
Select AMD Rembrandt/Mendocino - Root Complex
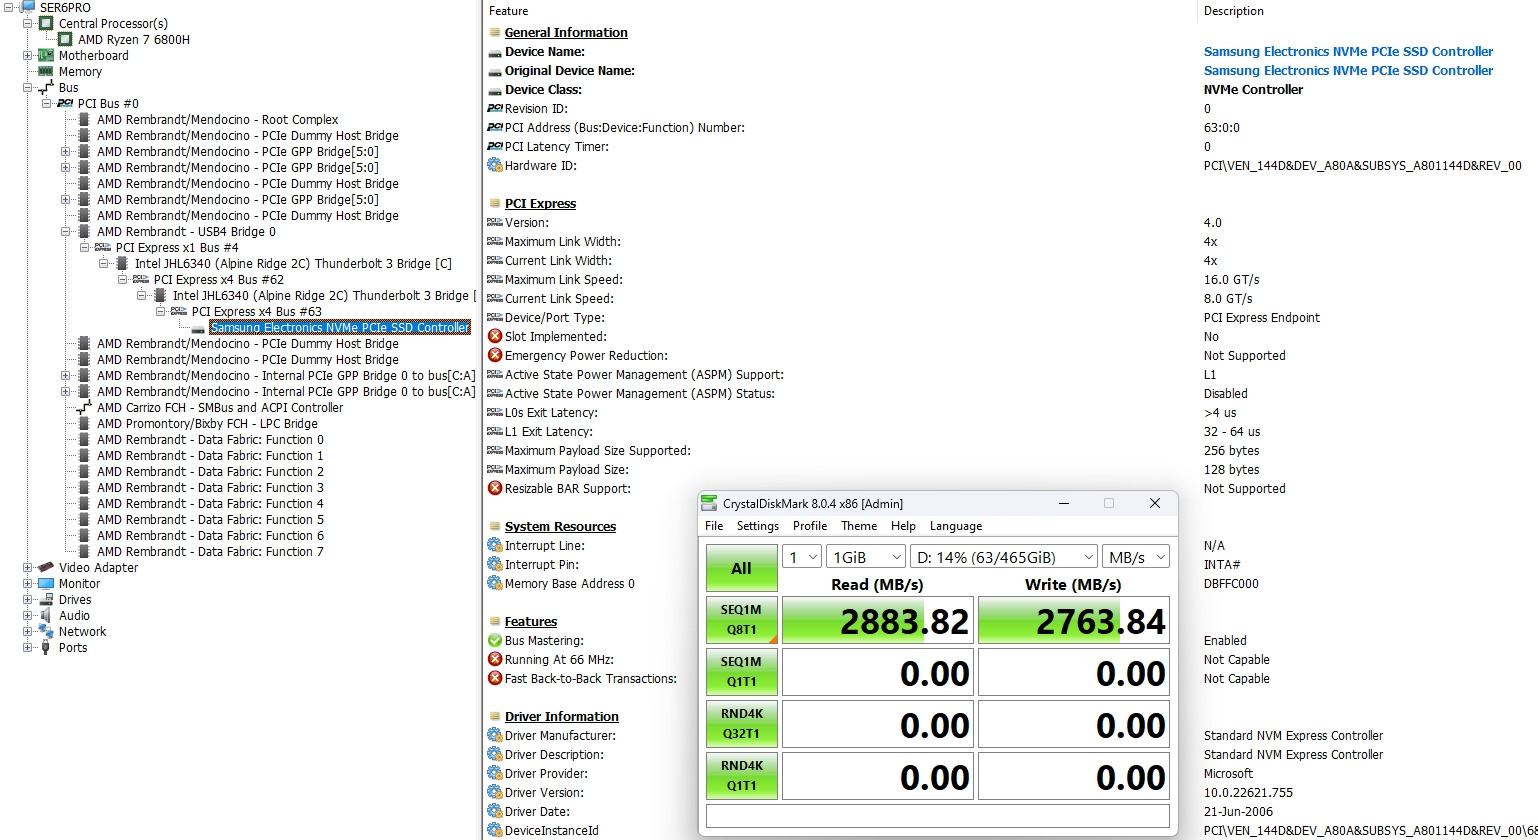click(x=217, y=119)
